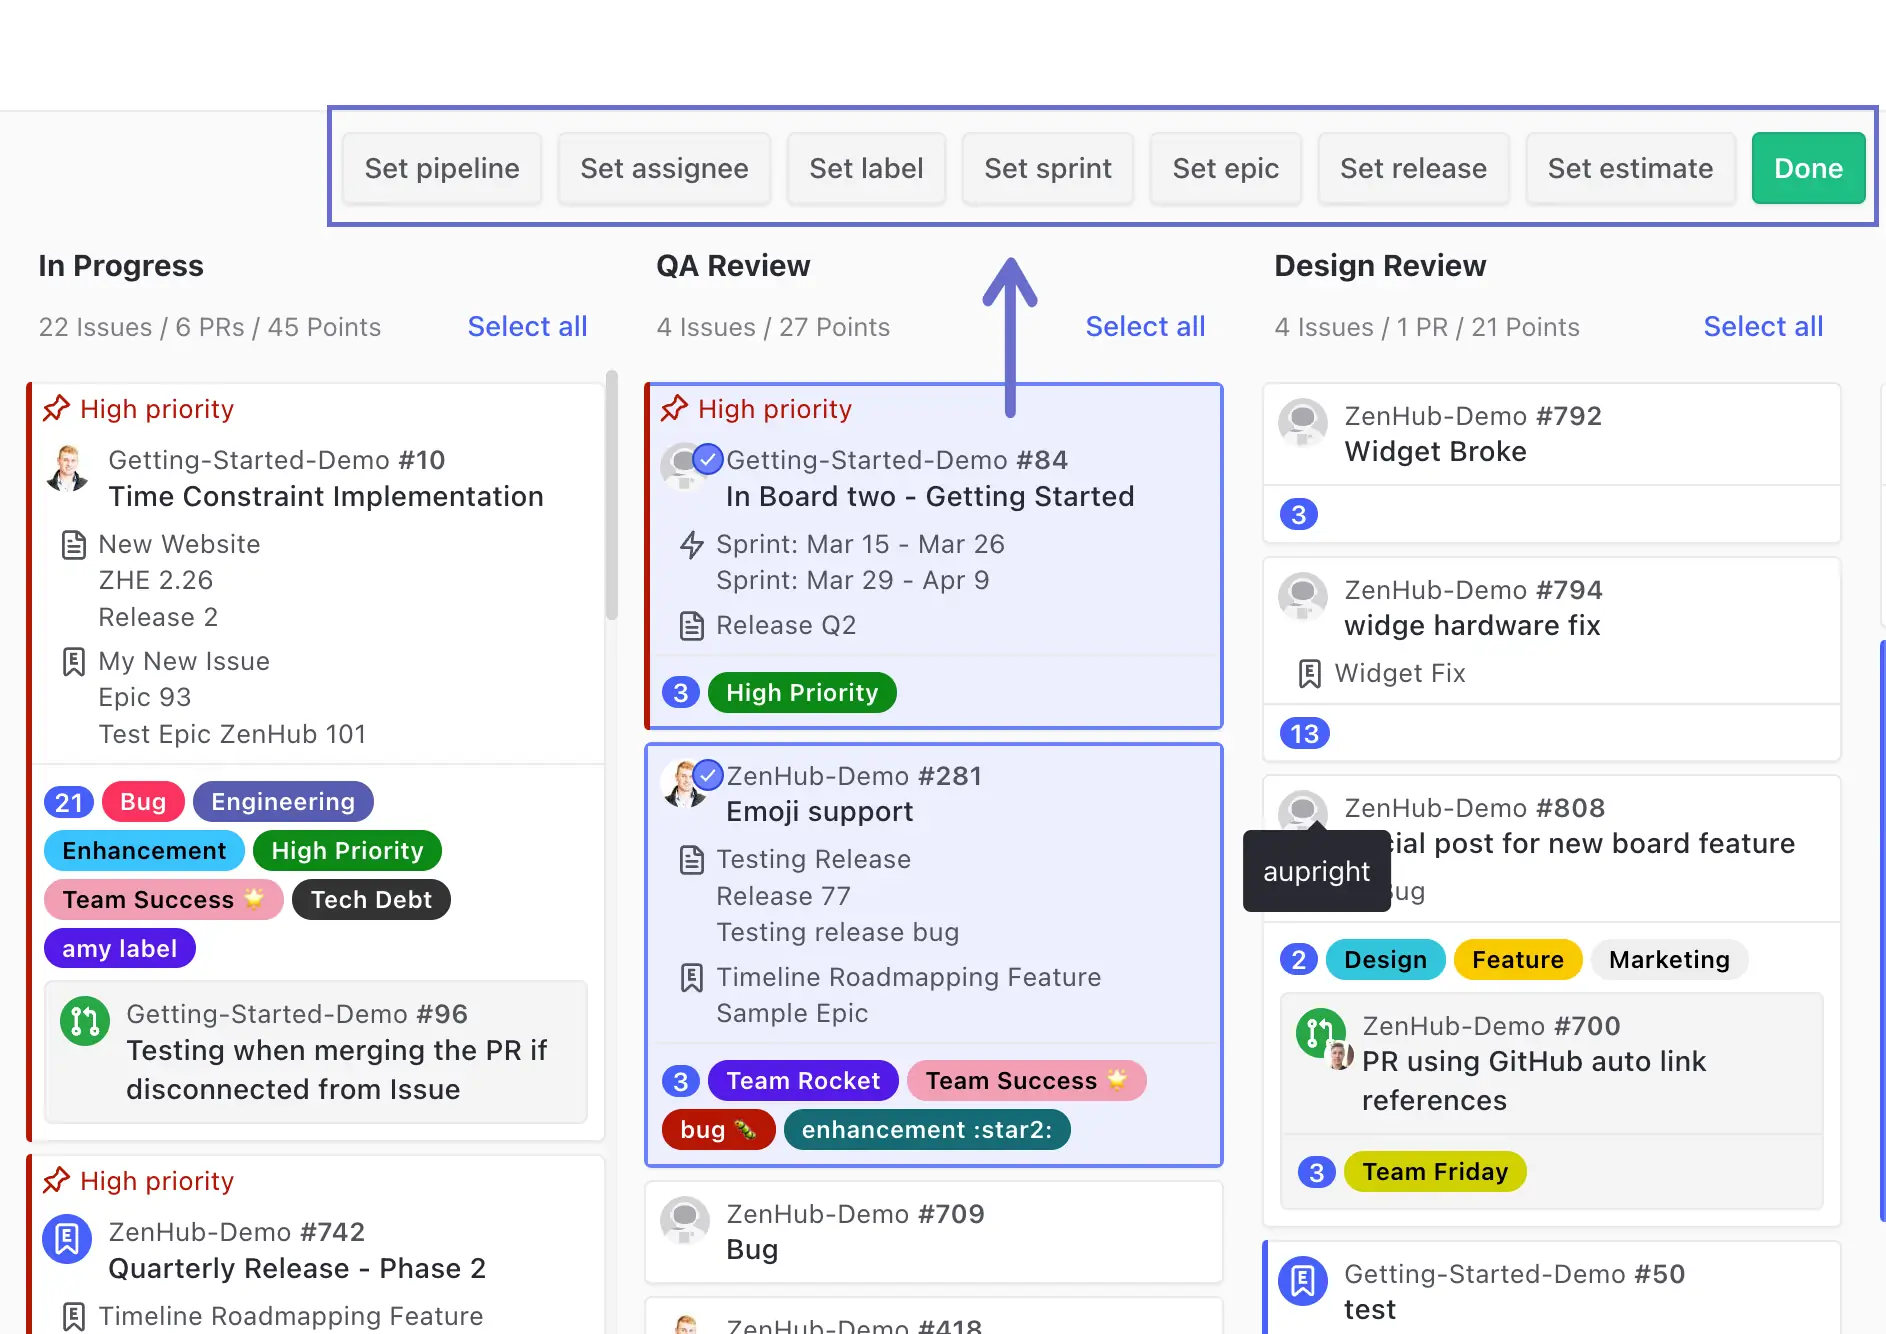Click the avatar on ZenHub-Demo #709 Bug card

pos(685,1221)
